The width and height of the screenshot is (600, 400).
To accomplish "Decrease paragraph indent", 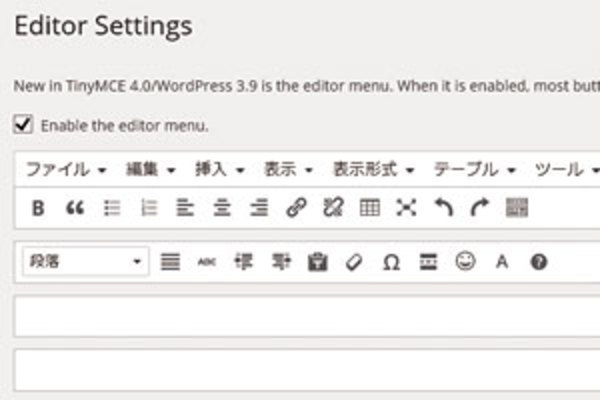I will [243, 262].
